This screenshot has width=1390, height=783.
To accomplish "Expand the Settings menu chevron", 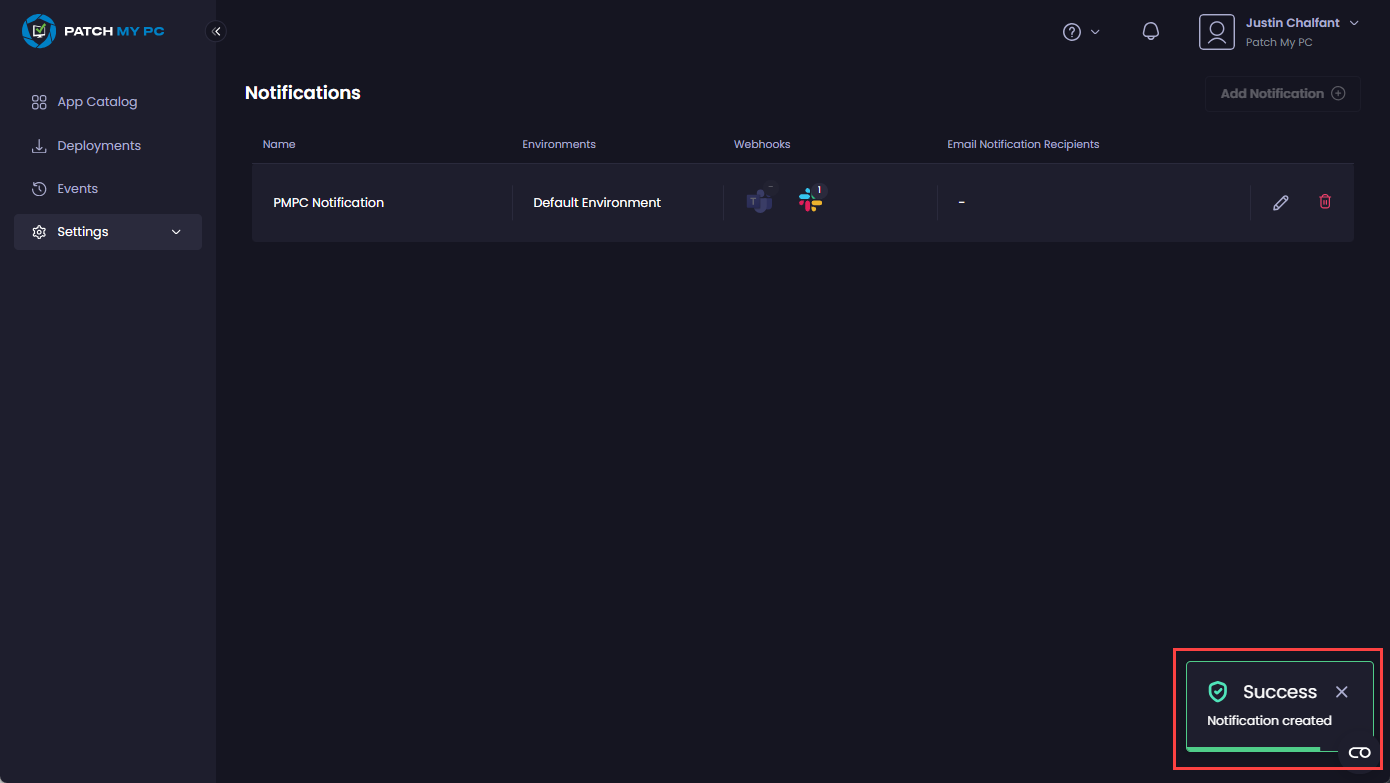I will (x=177, y=232).
